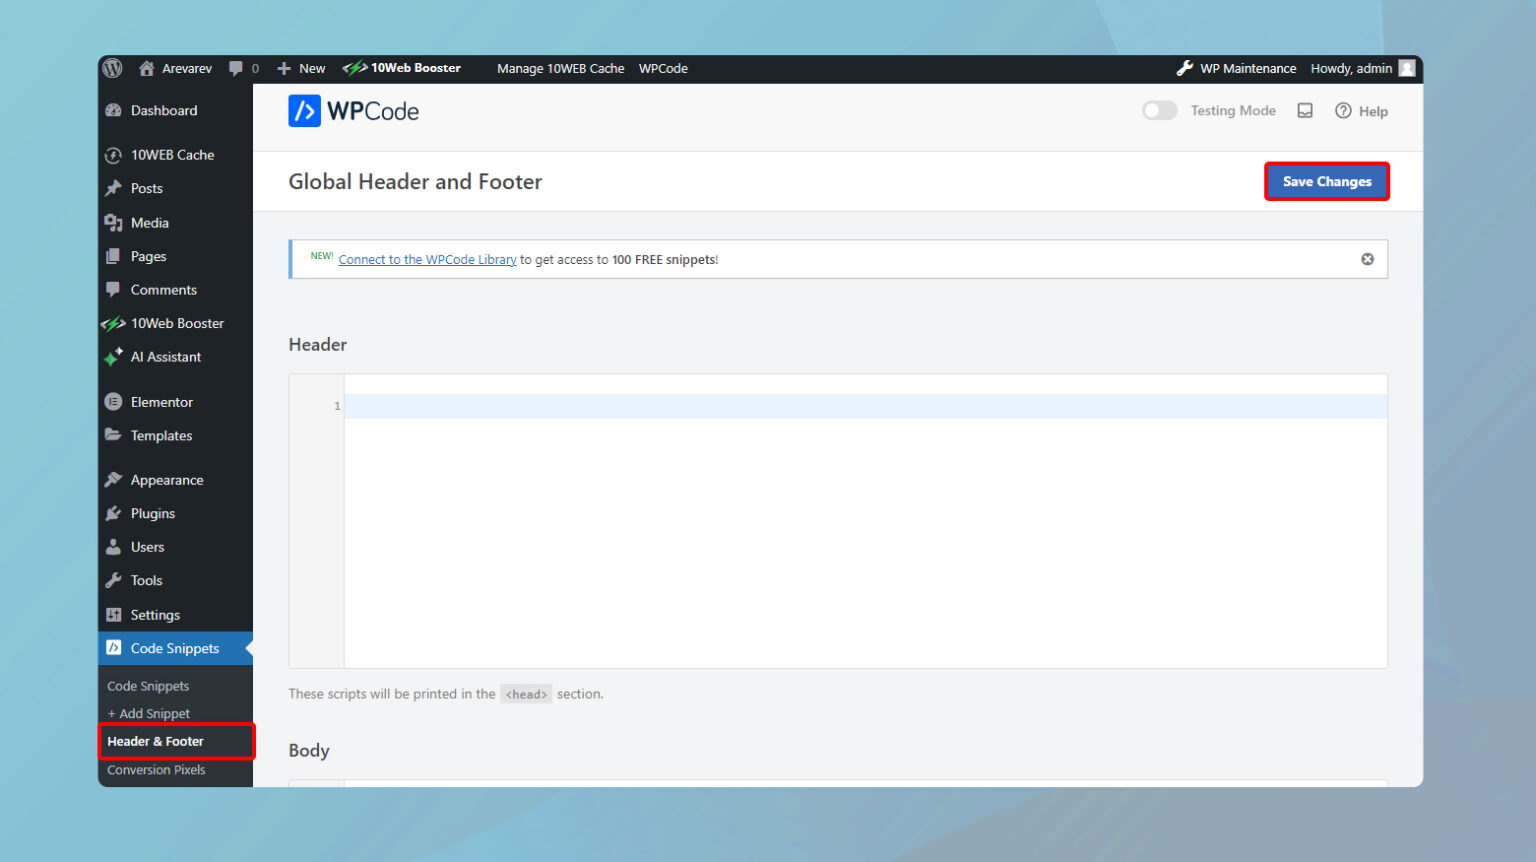Go to Conversion Pixels in sidebar
This screenshot has width=1536, height=862.
pos(156,770)
